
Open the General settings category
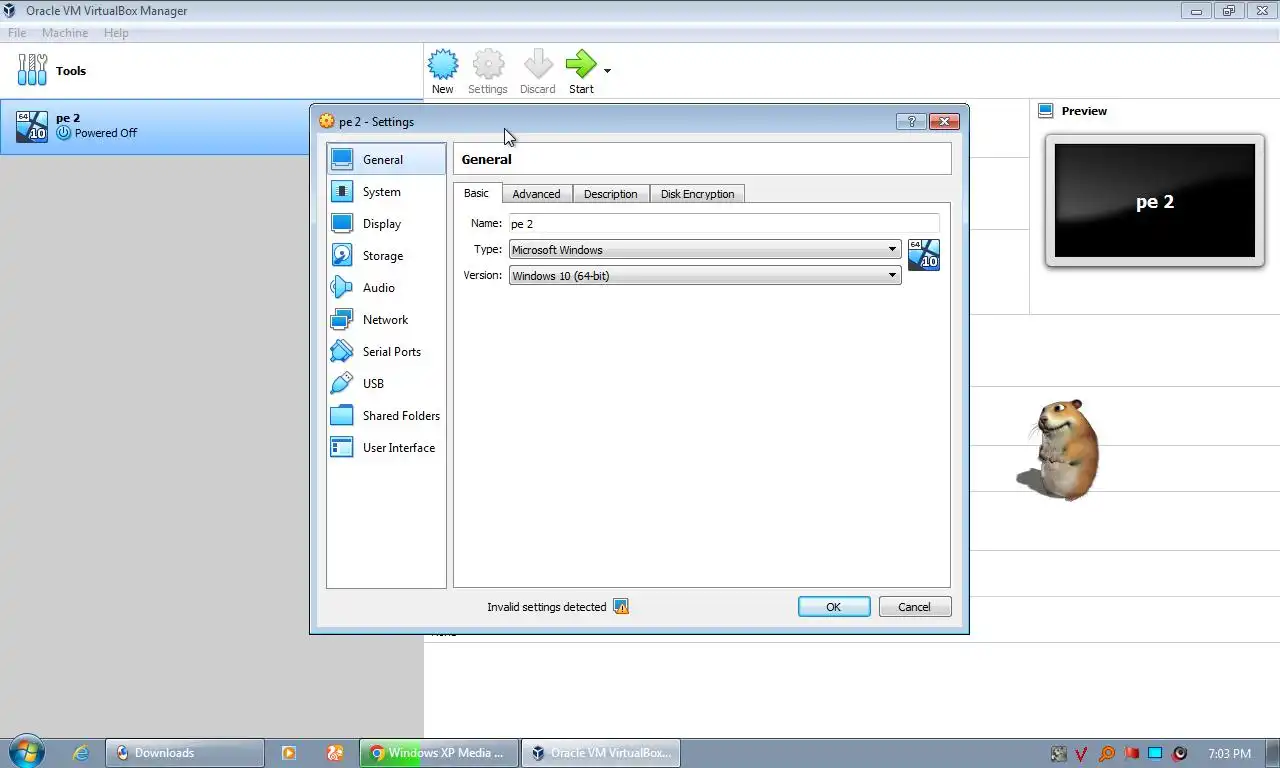coord(386,160)
